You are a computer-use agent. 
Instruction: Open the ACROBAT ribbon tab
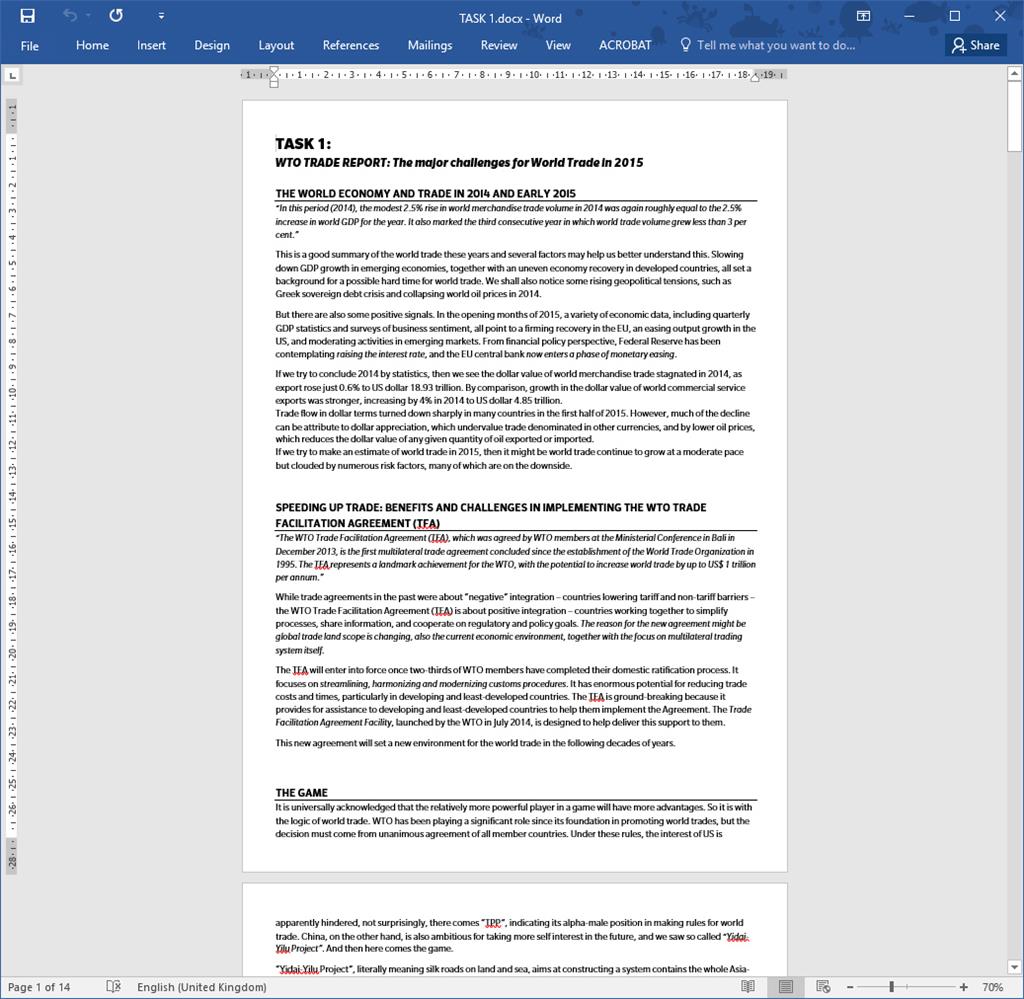625,46
